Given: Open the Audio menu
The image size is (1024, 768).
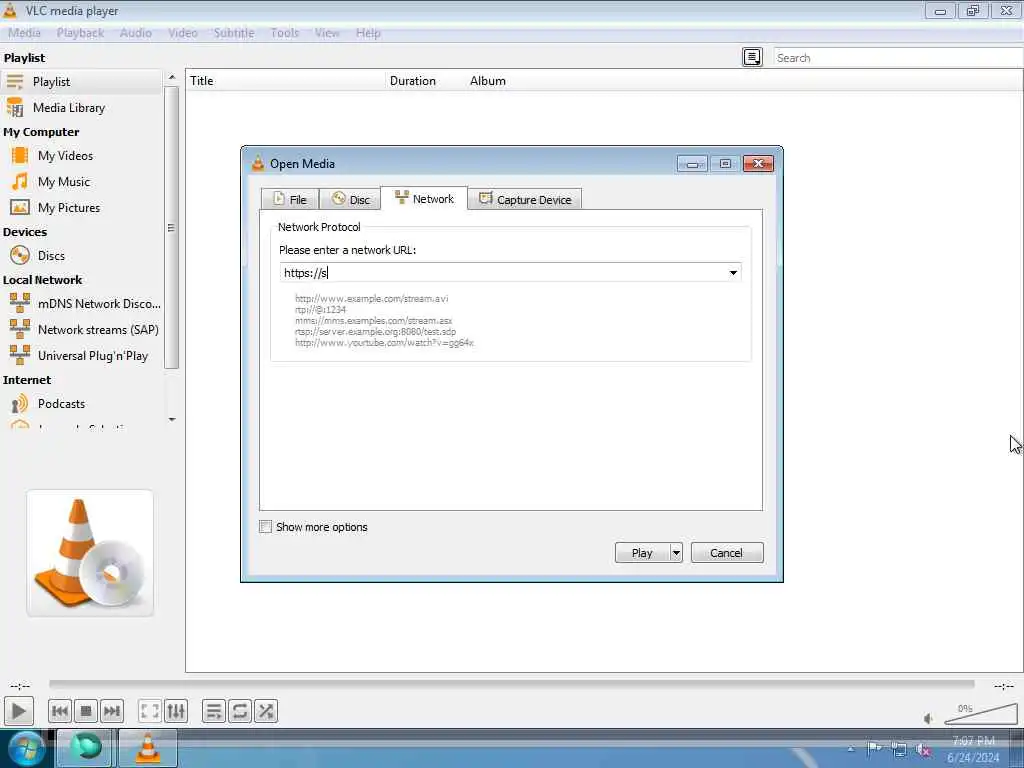Looking at the screenshot, I should (x=136, y=33).
